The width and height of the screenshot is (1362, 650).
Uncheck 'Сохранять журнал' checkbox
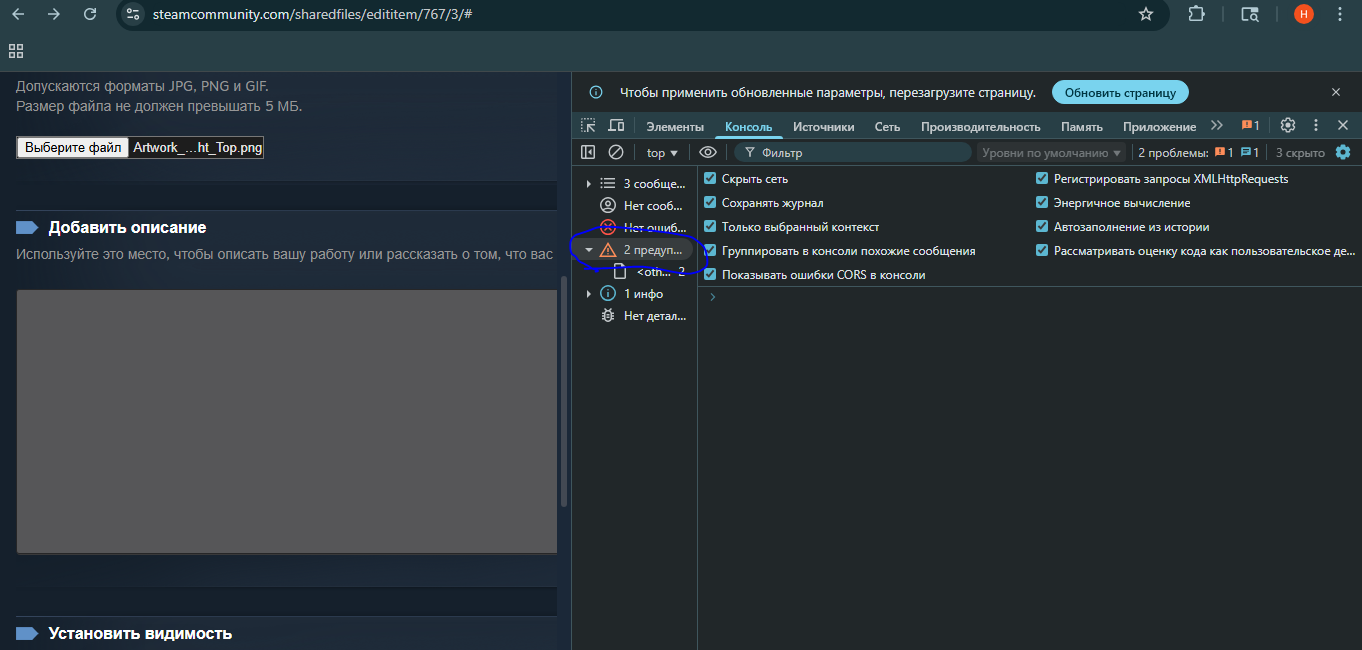710,203
